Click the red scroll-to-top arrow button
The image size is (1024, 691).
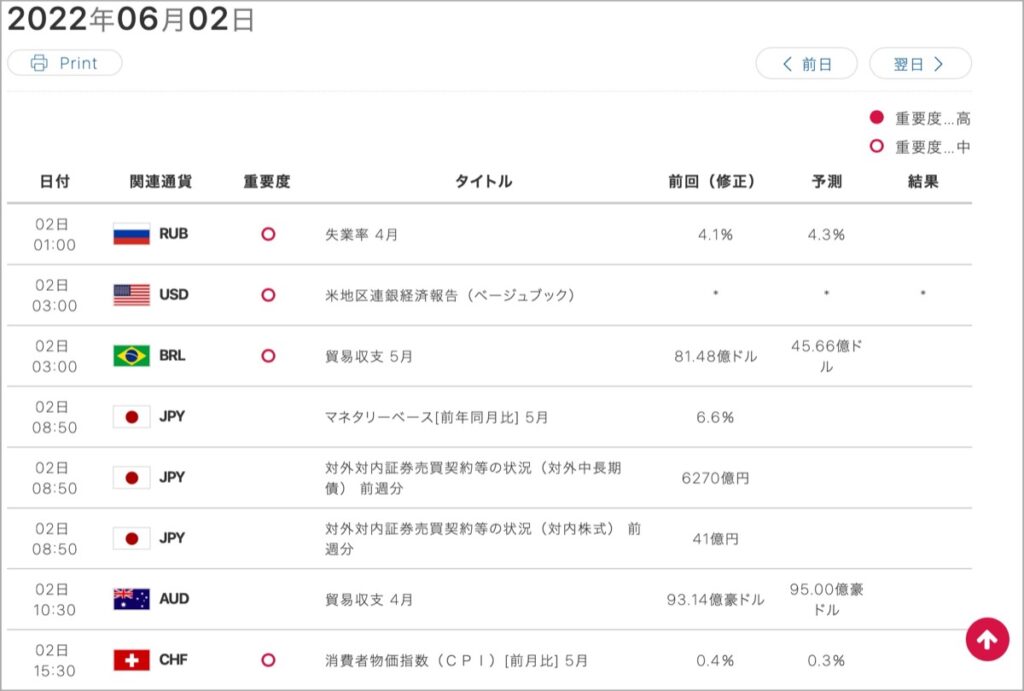pos(987,639)
